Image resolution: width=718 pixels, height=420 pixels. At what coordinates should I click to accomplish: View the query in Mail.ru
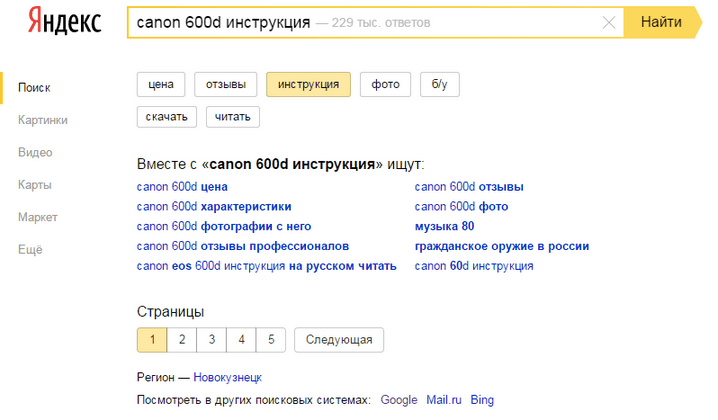click(x=444, y=400)
